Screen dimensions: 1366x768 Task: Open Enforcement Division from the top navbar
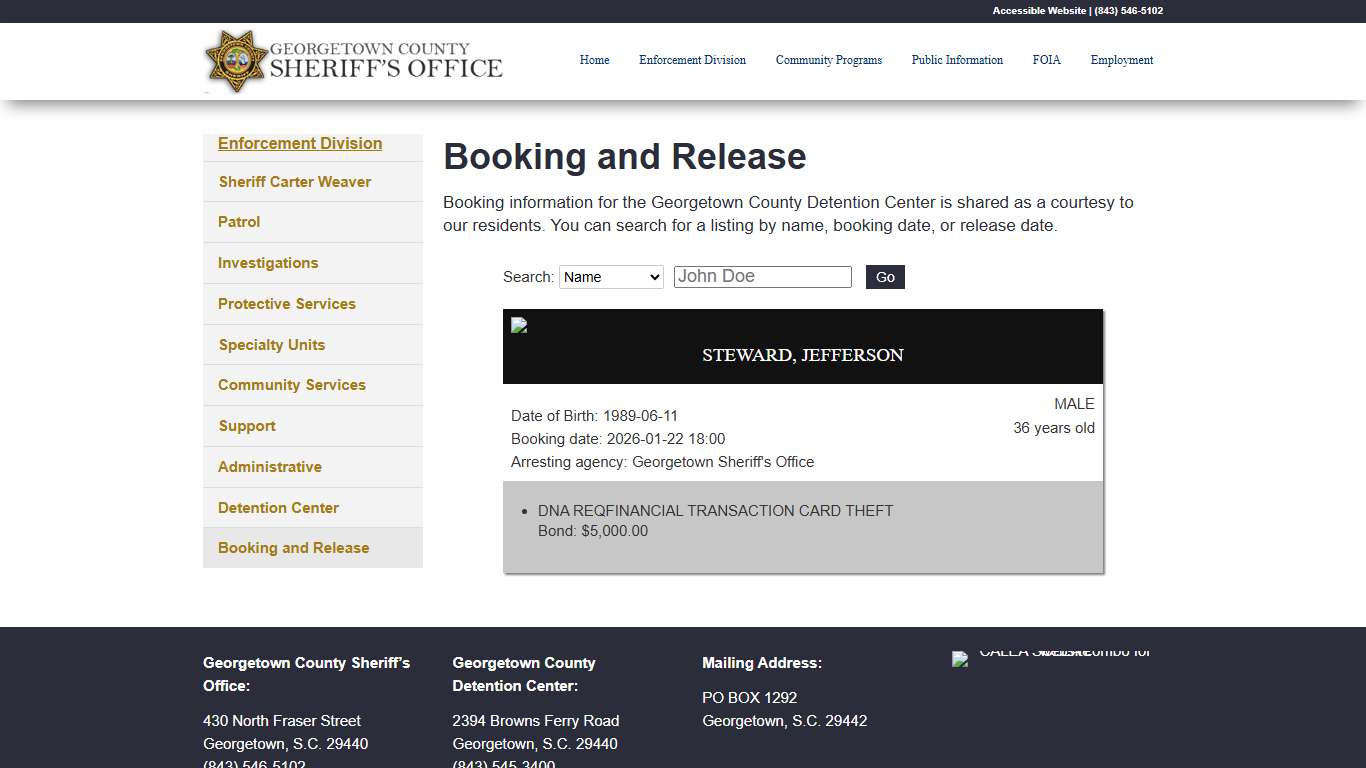pyautogui.click(x=692, y=60)
